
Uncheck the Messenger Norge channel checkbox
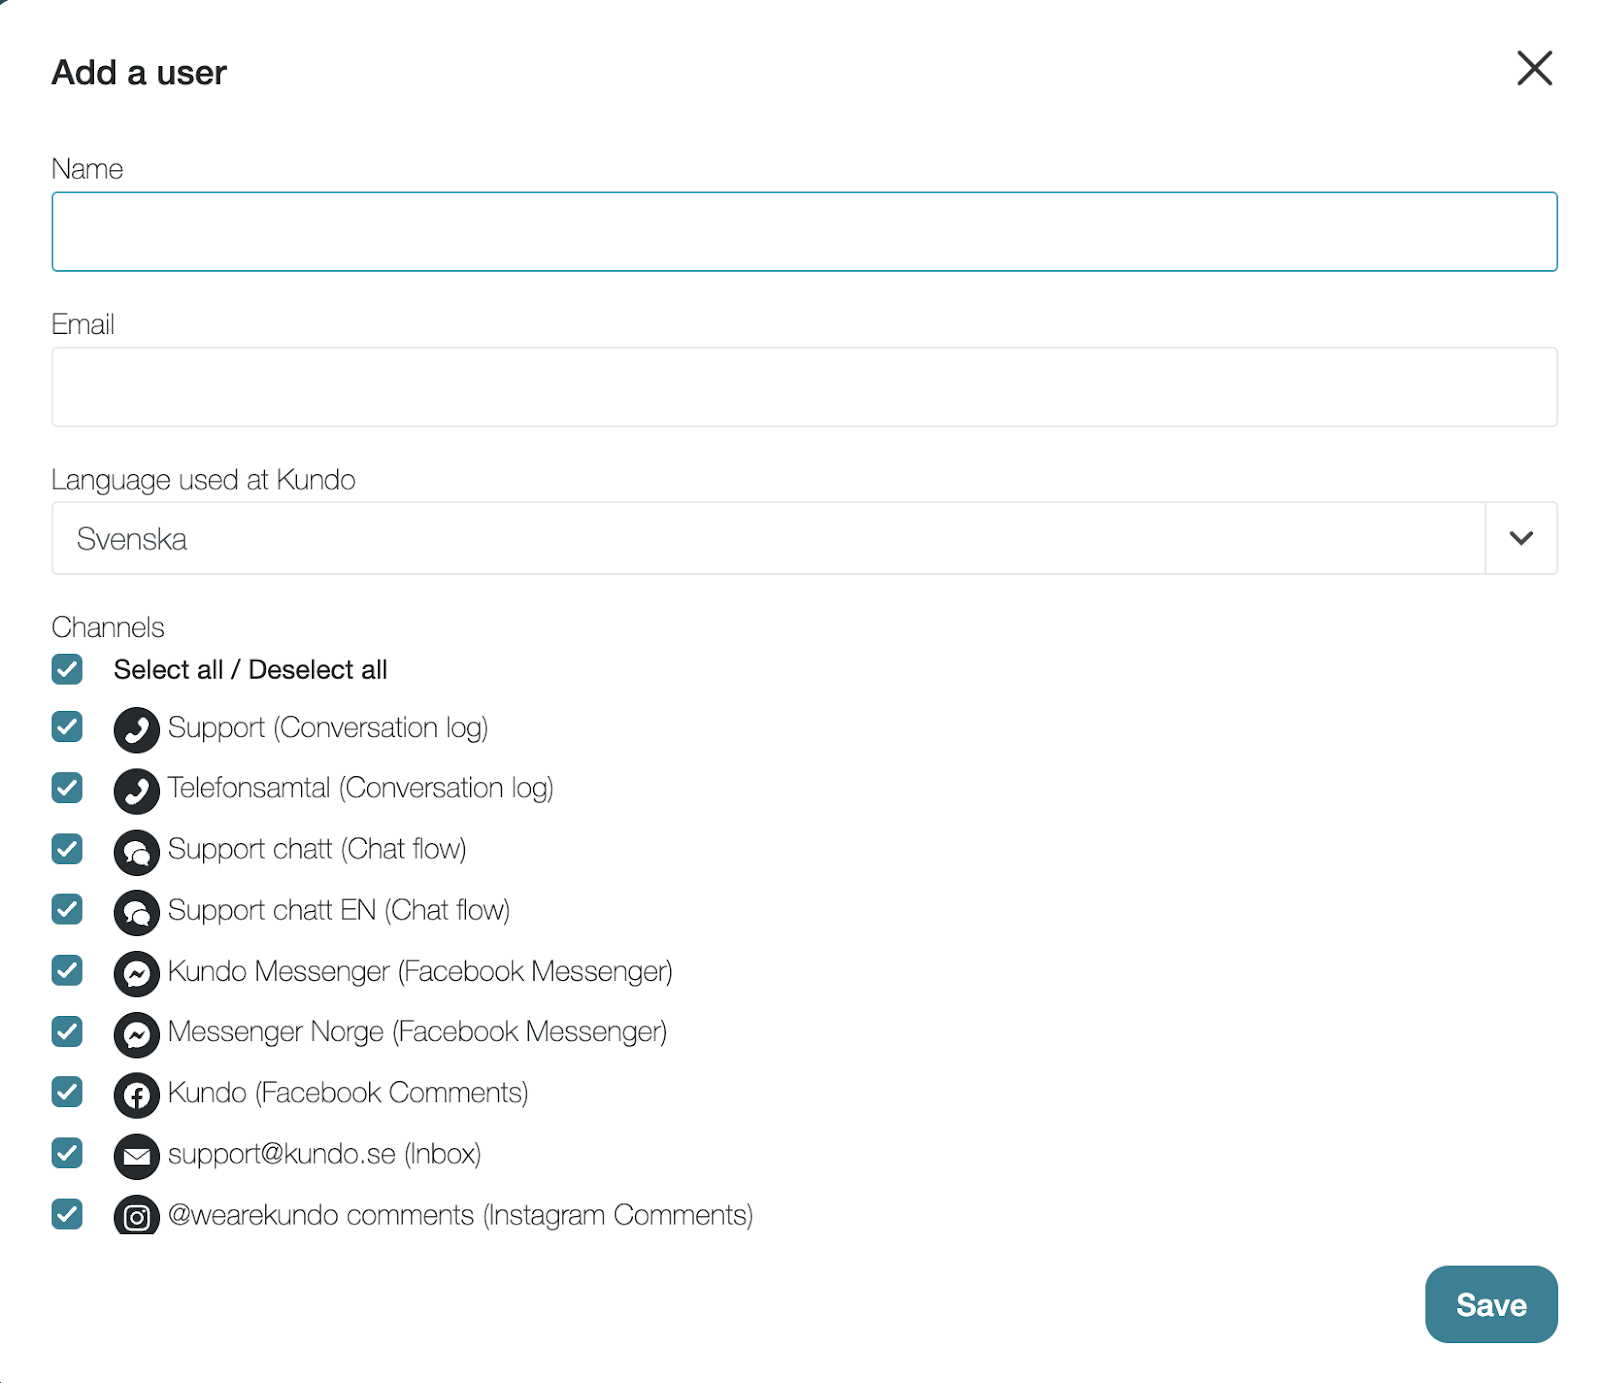click(67, 1031)
